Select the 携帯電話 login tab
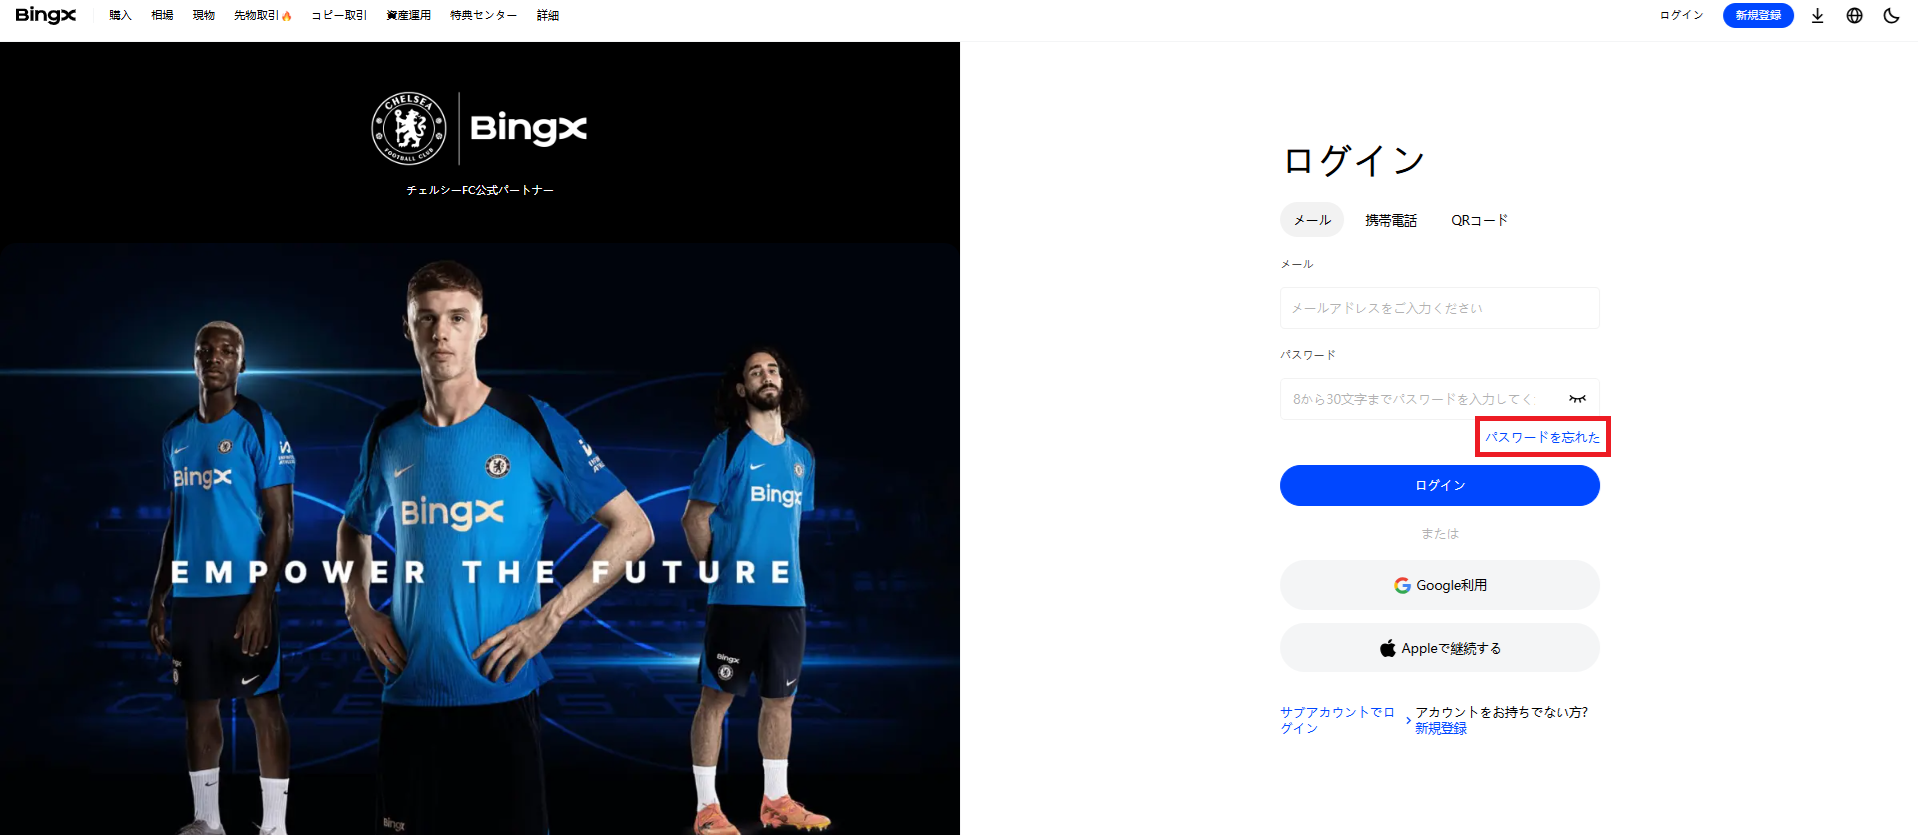 (x=1391, y=220)
